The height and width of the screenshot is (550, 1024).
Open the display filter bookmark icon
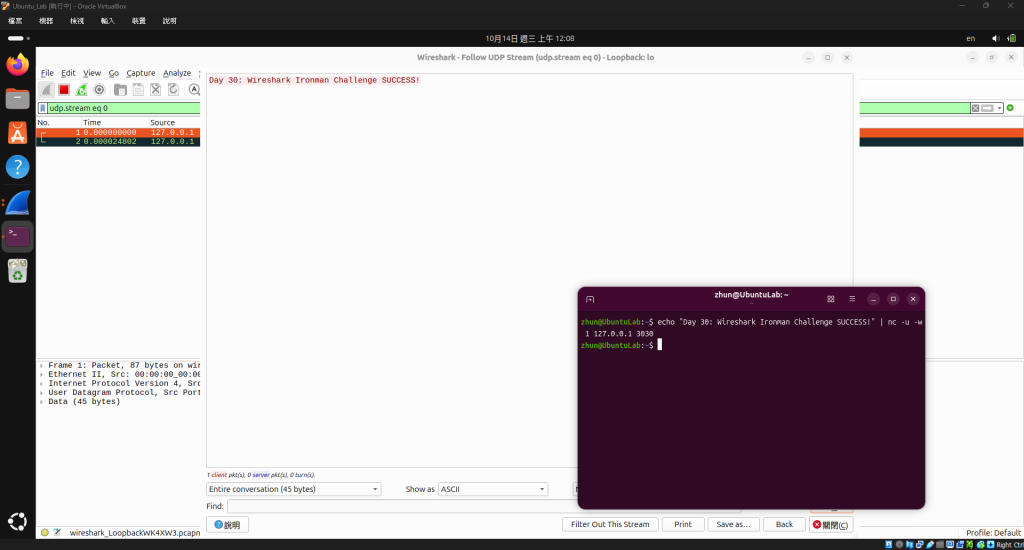43,108
